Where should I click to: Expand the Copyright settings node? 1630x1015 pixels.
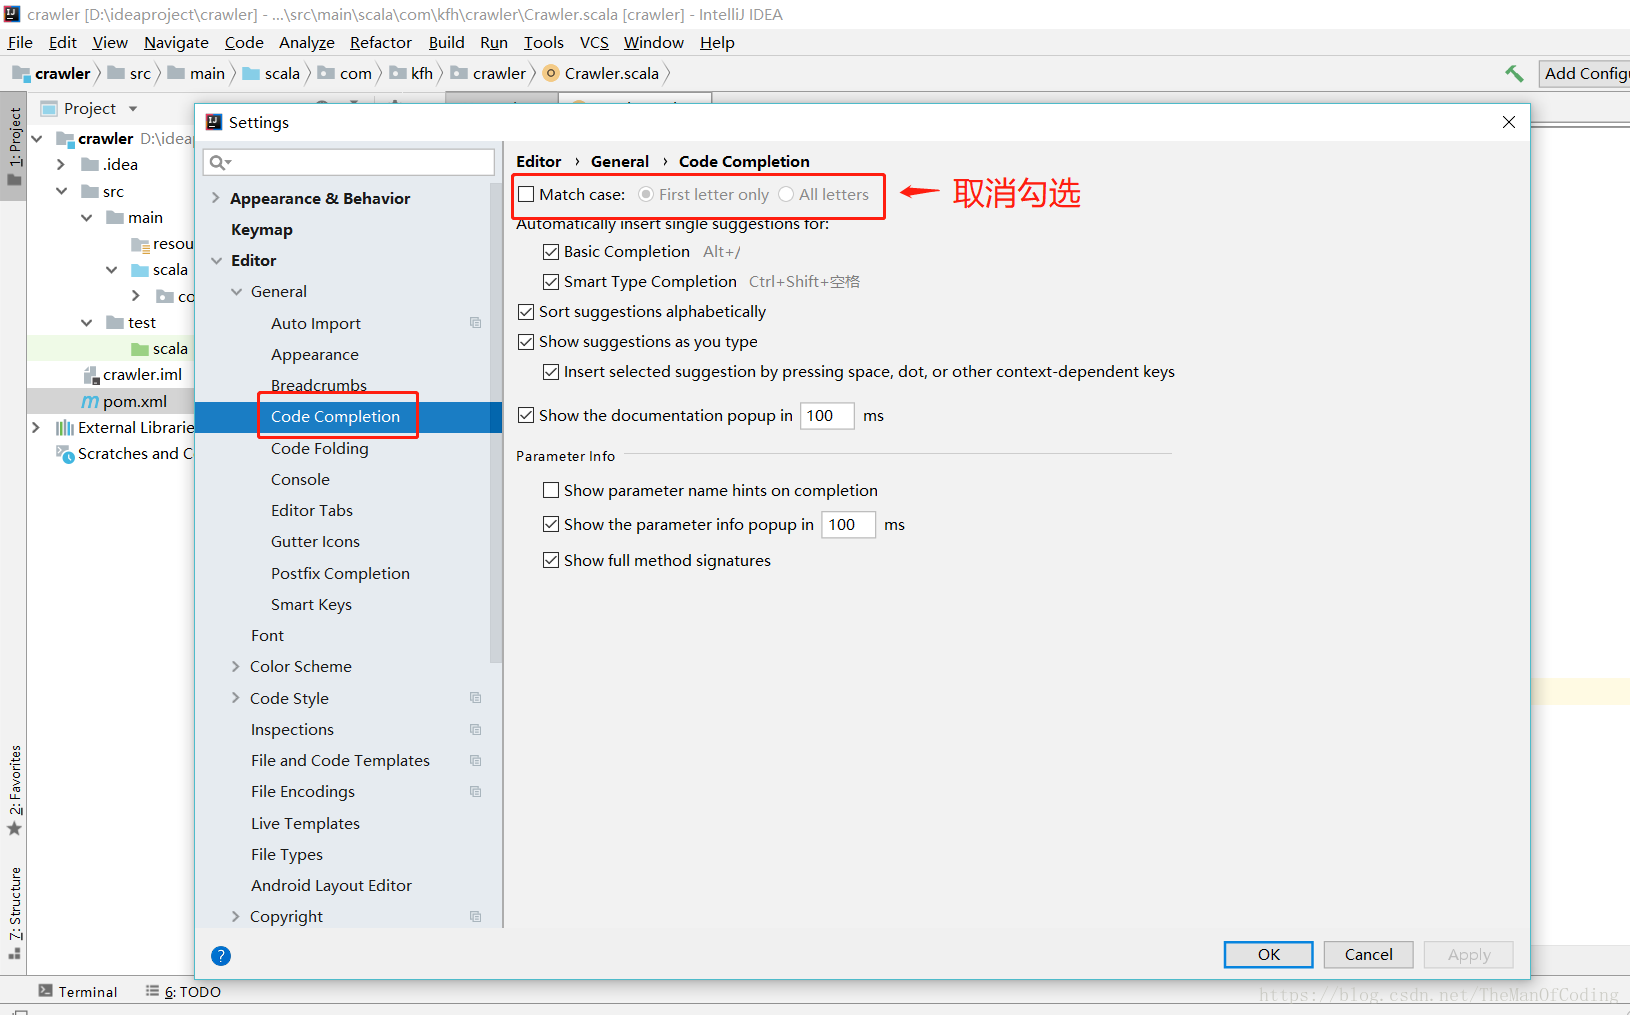236,916
